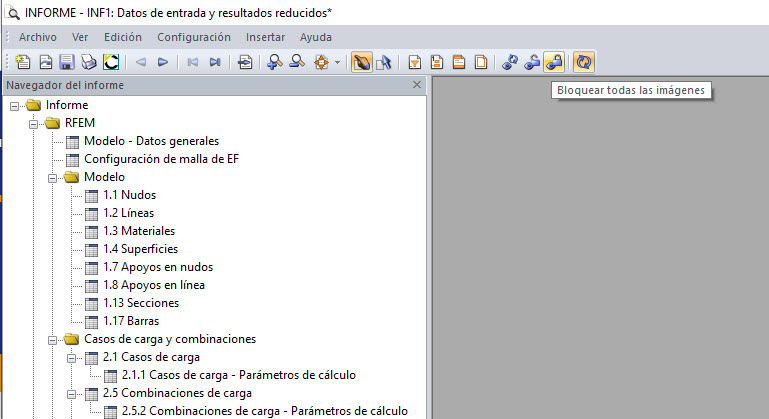Screen dimensions: 769x419
Task: Print the report using the printer icon
Action: point(89,62)
